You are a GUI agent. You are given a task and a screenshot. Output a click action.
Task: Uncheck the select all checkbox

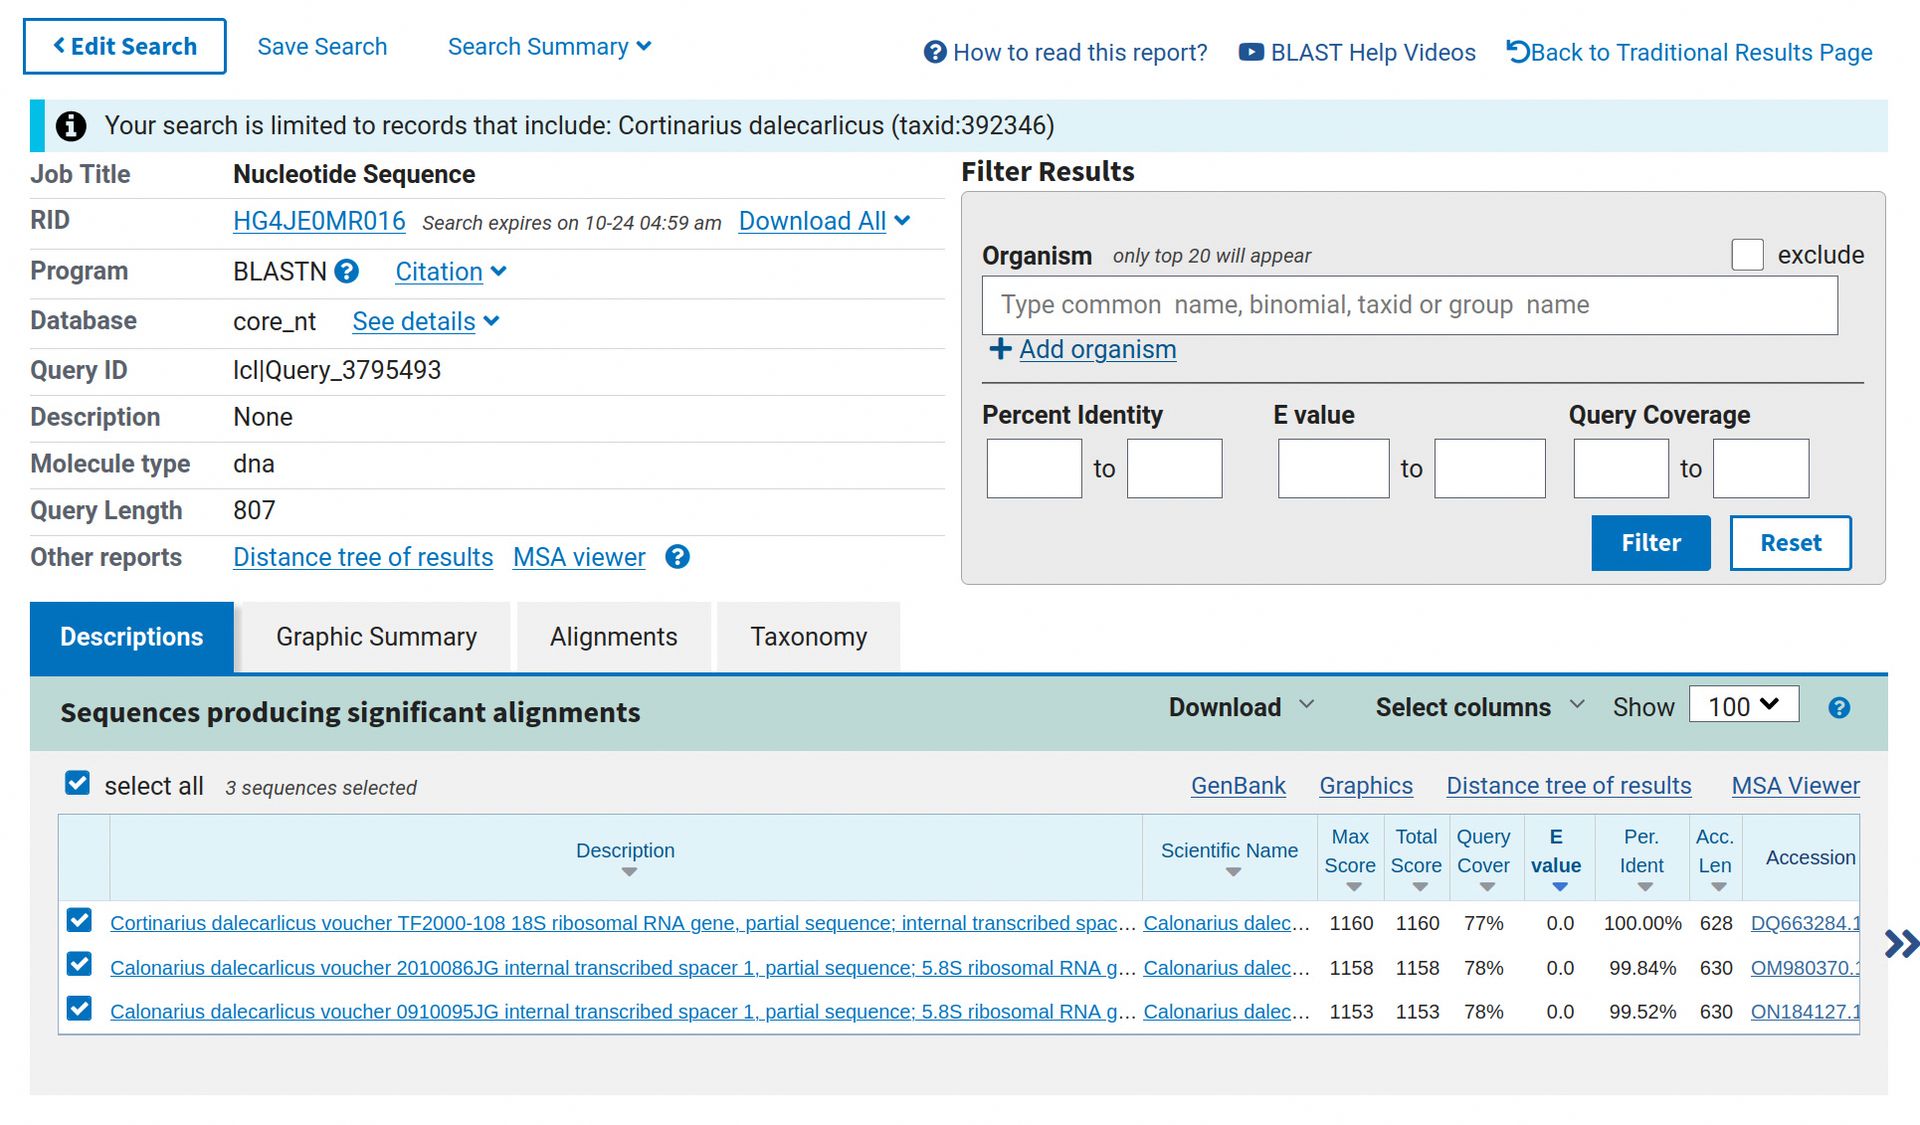[x=77, y=784]
